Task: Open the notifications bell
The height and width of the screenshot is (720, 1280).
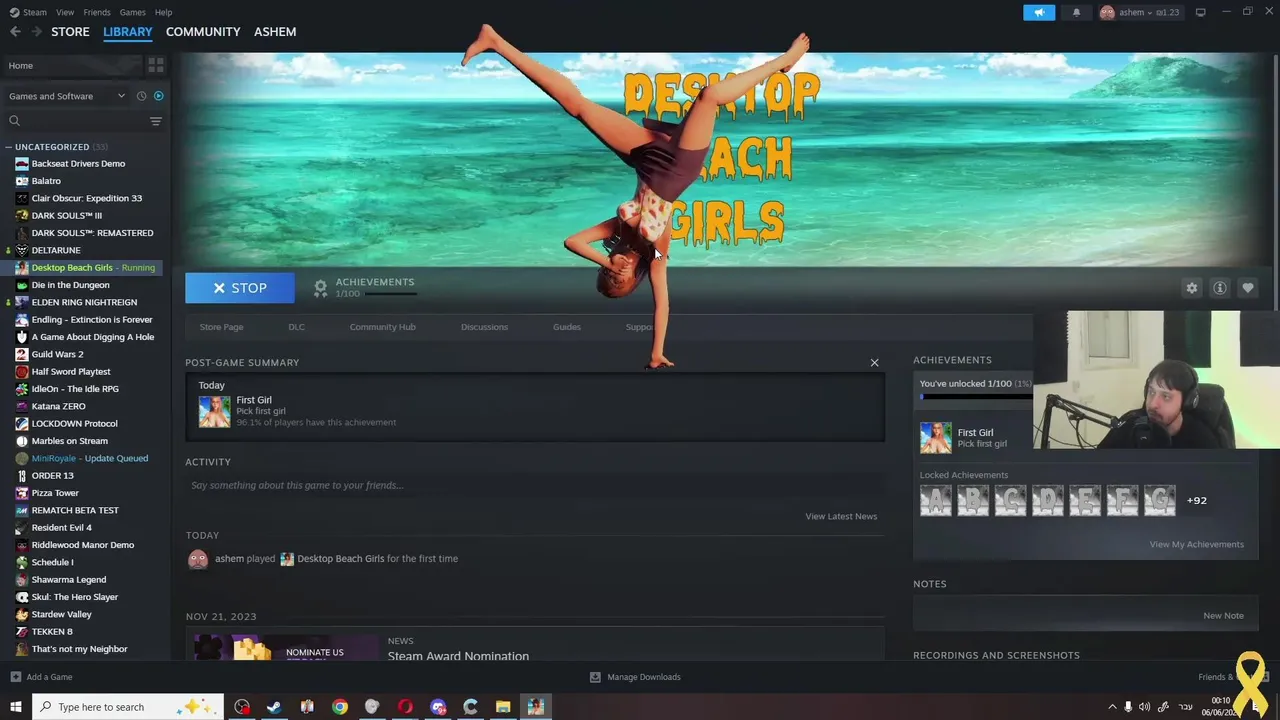Action: click(x=1076, y=12)
